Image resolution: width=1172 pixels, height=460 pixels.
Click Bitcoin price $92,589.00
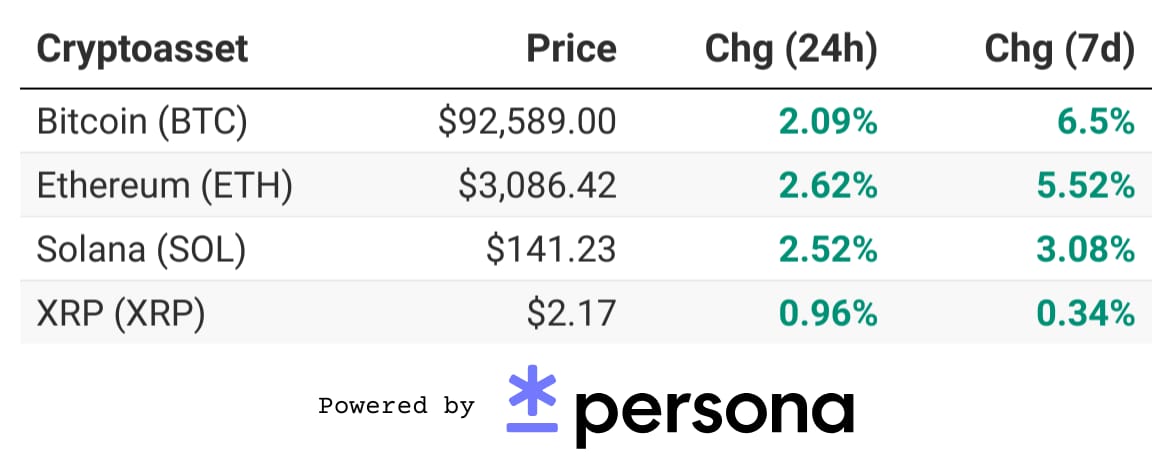click(527, 122)
